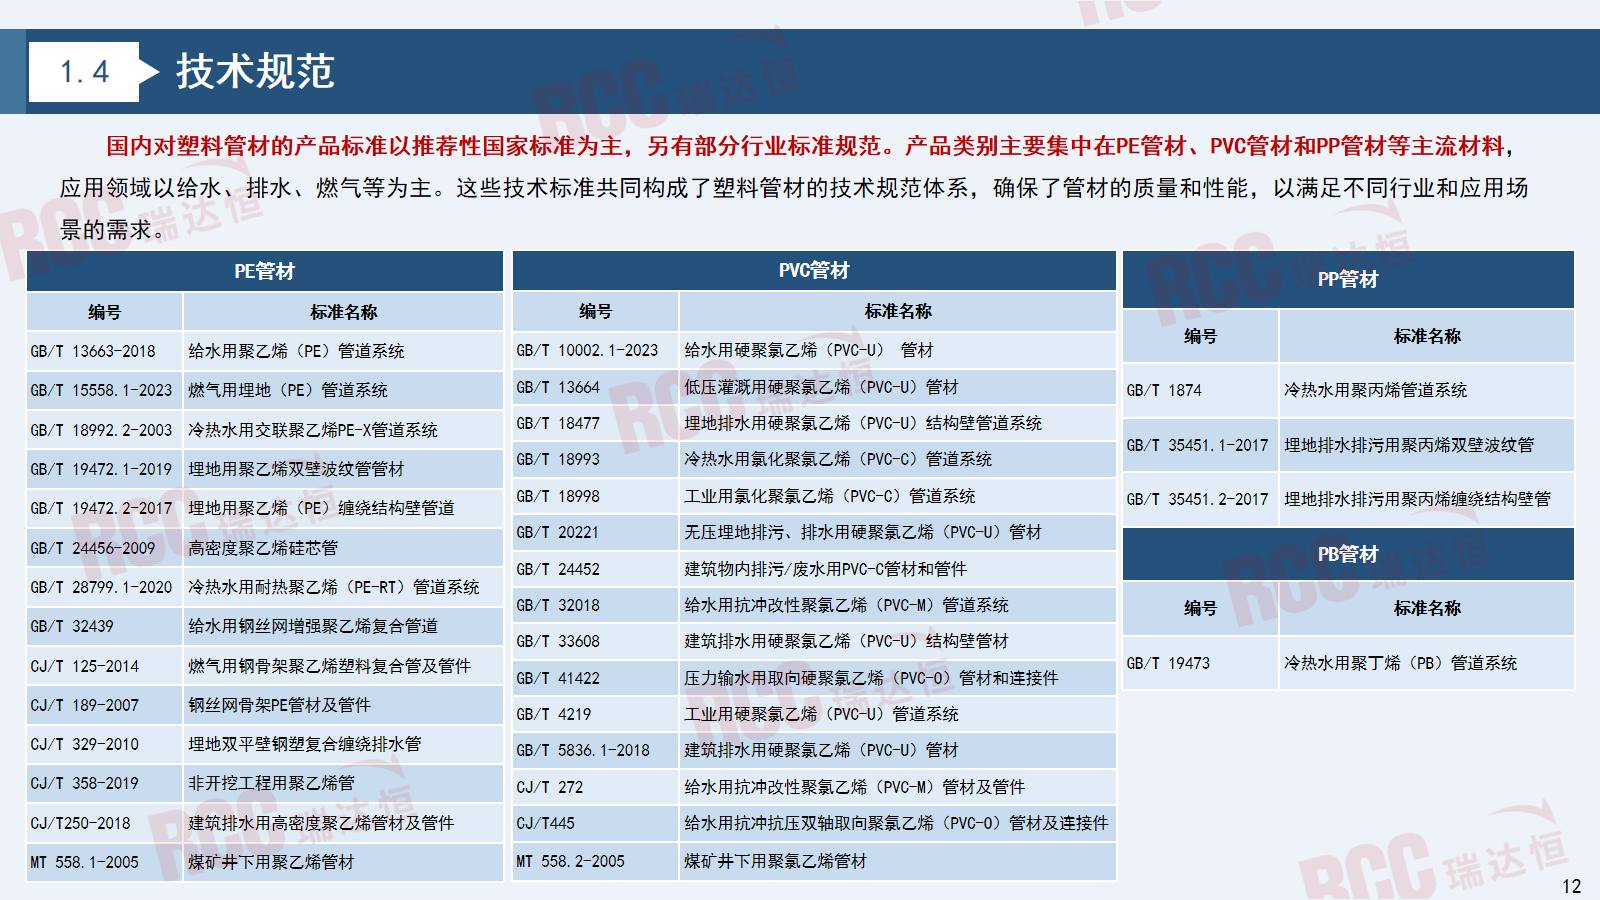Image resolution: width=1600 pixels, height=900 pixels.
Task: Select the "高密度聚乙烯硅芯管" standard name cell
Action: click(x=263, y=548)
